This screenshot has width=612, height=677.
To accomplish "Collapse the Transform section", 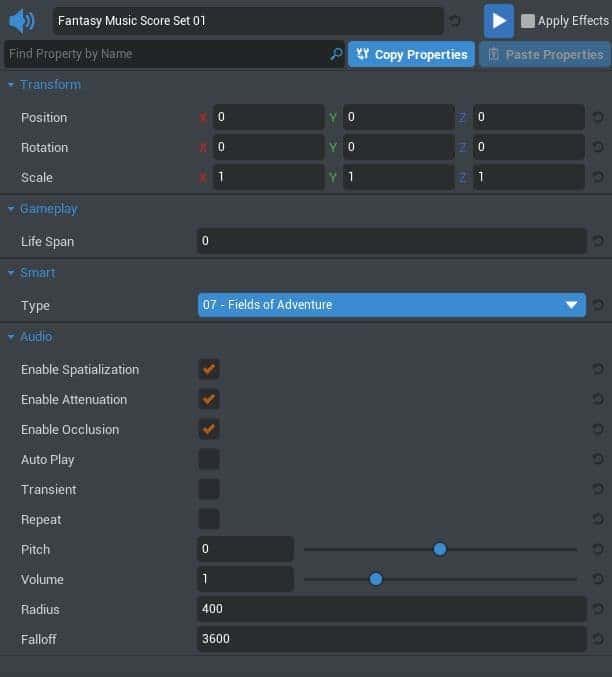I will tap(11, 85).
